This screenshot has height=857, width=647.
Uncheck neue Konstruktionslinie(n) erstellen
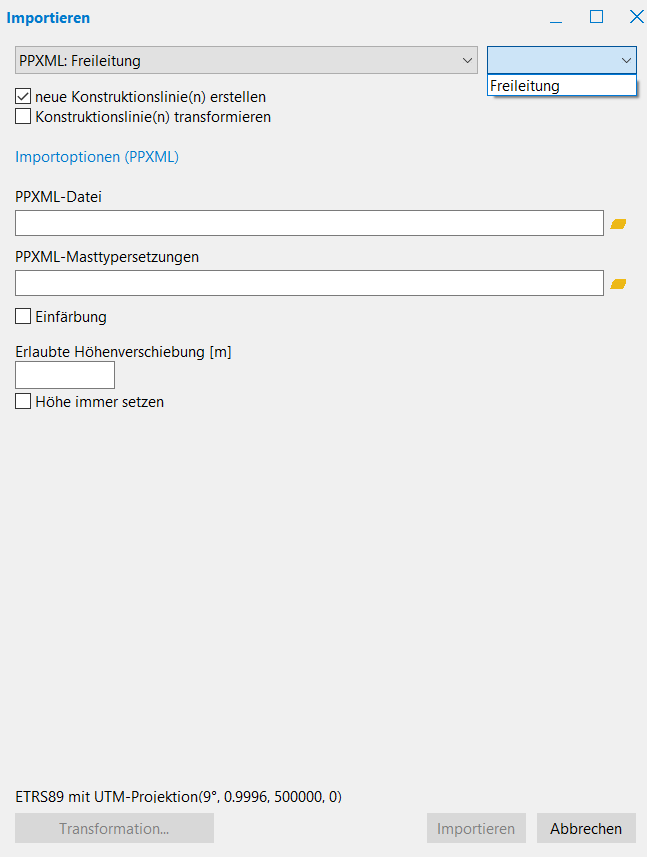click(24, 97)
